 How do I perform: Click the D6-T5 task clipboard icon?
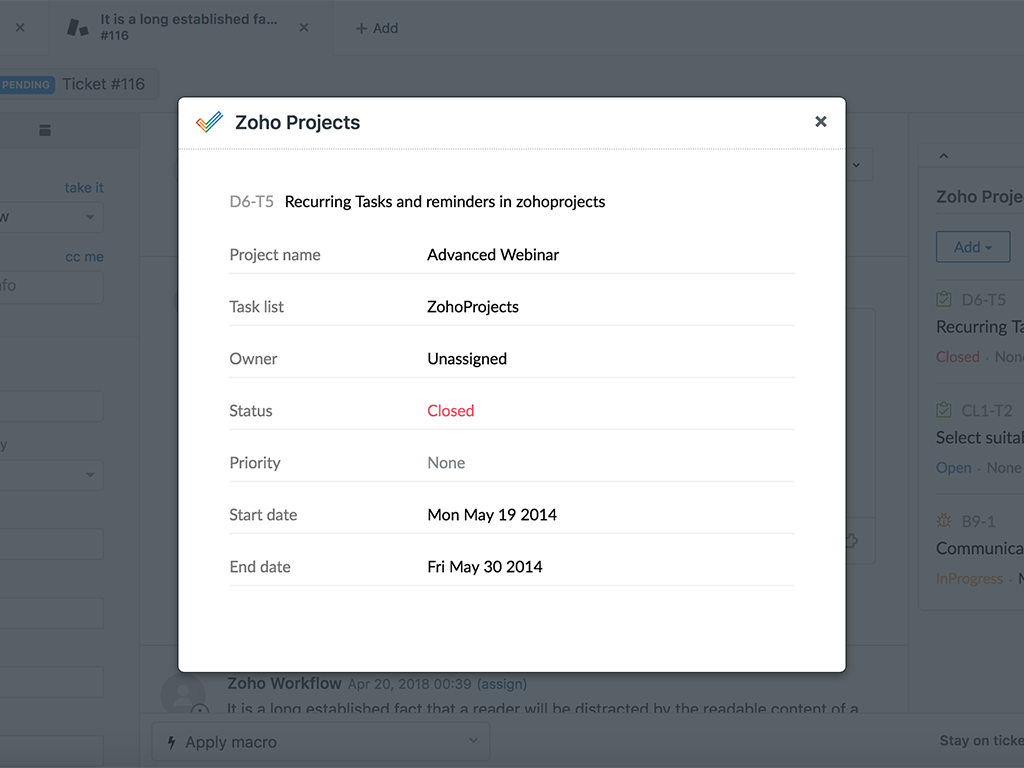point(943,299)
